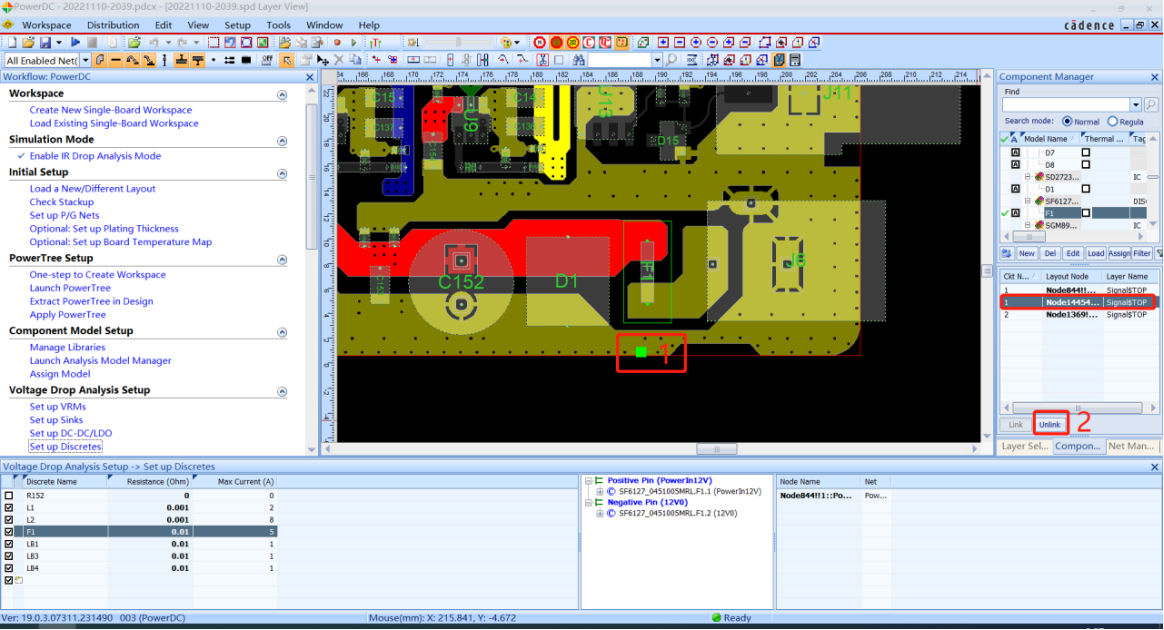Uncheck the LB4 discrete checkbox
The width and height of the screenshot is (1164, 630).
[9, 568]
